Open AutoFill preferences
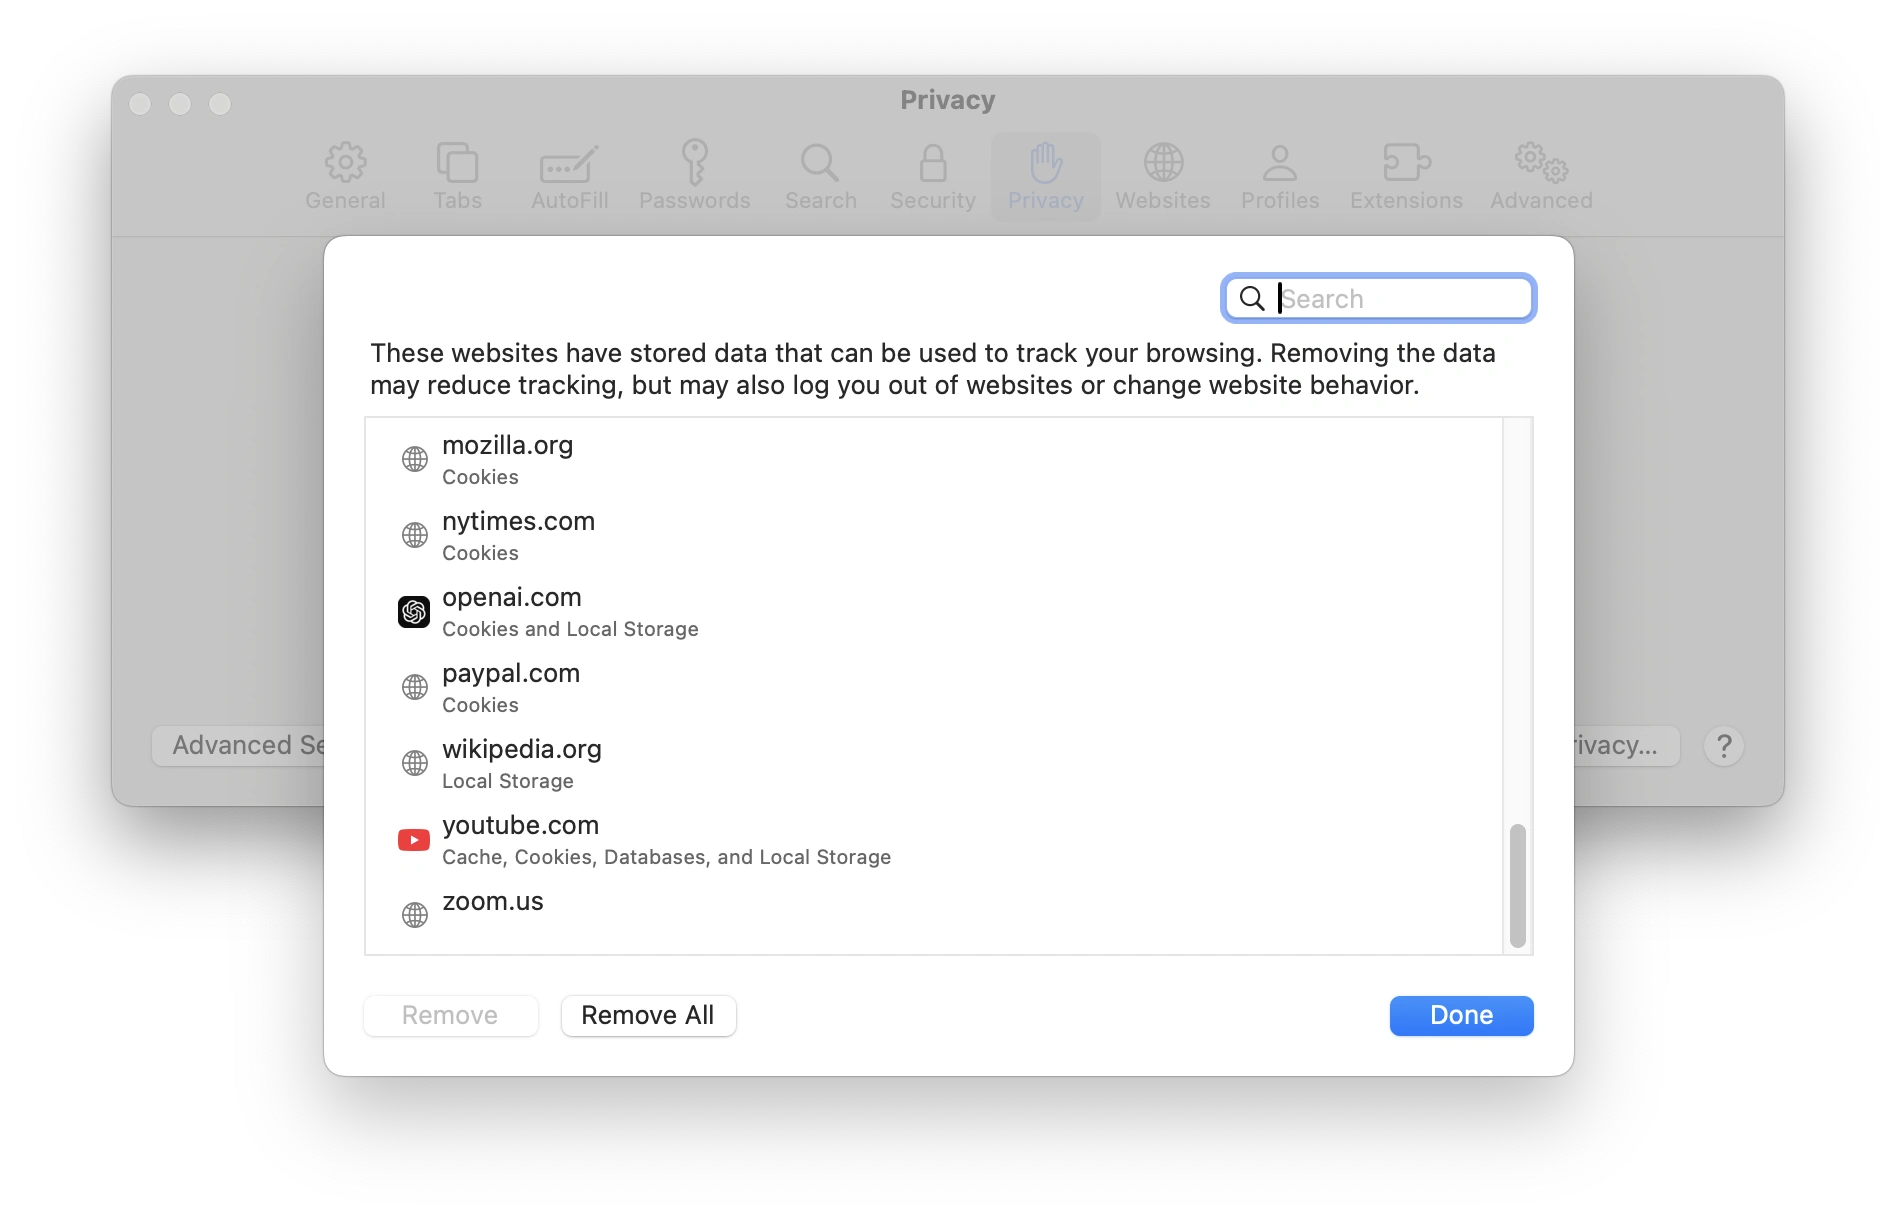The width and height of the screenshot is (1896, 1224). tap(568, 176)
